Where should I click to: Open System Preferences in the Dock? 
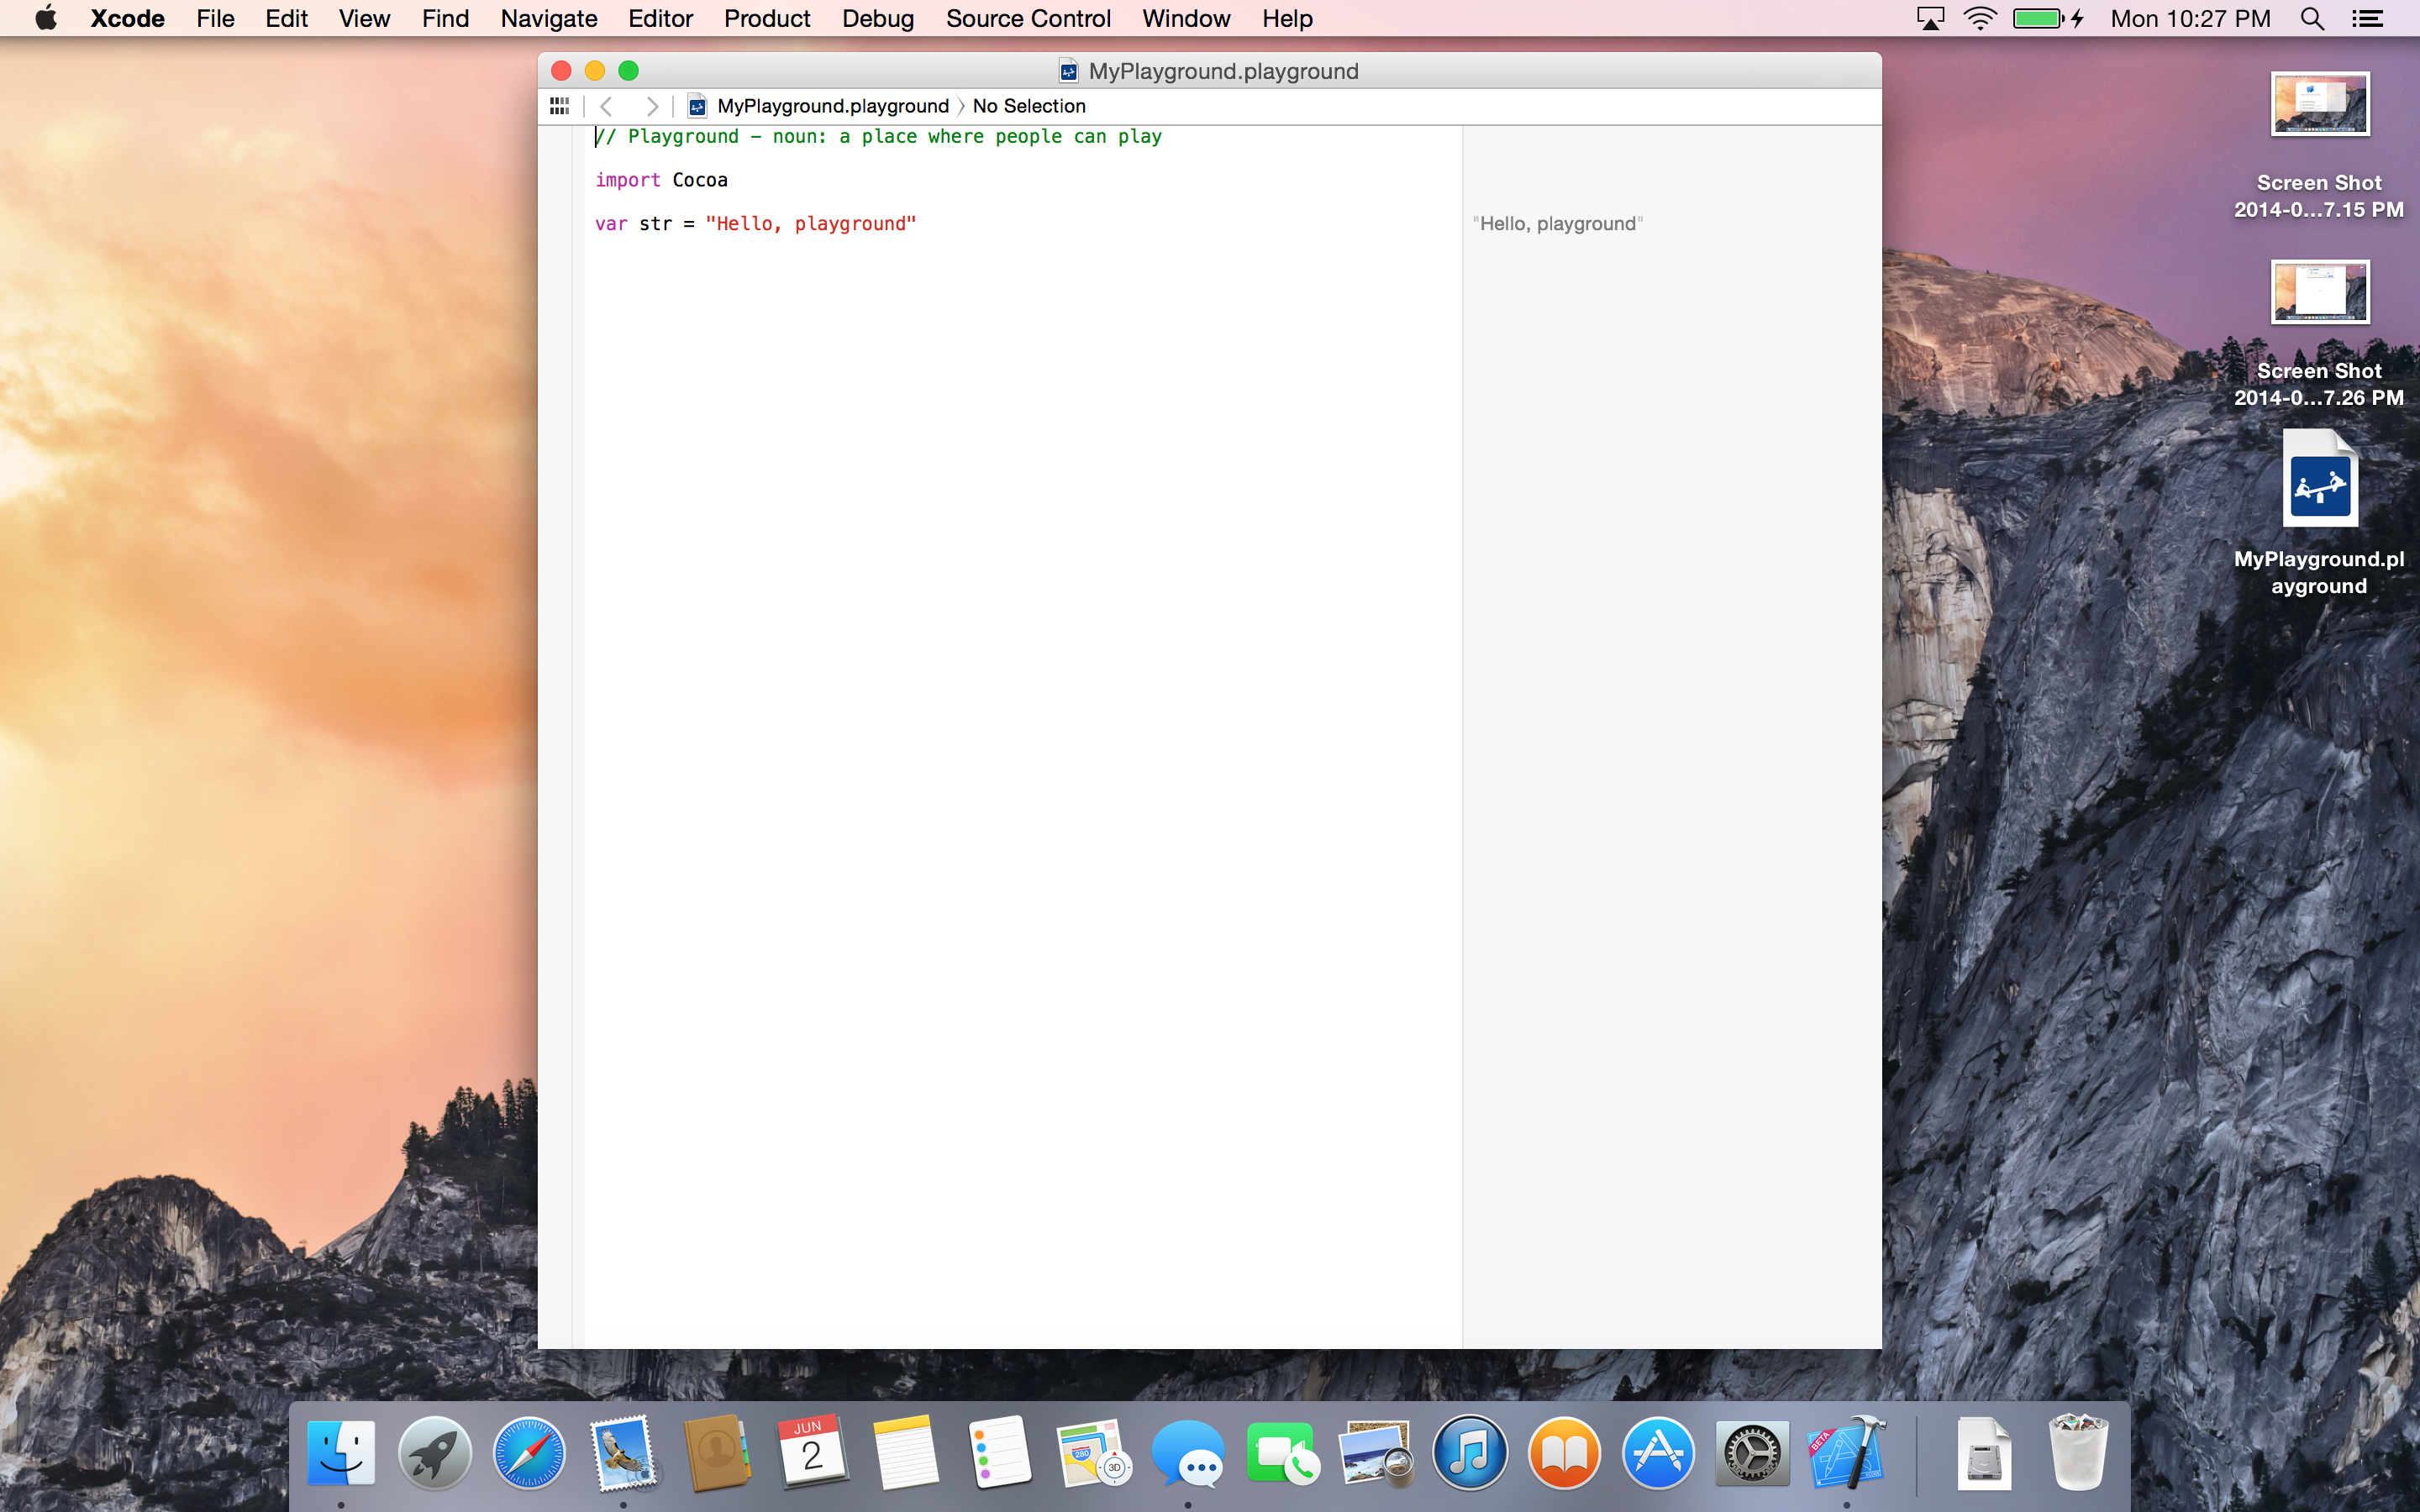pyautogui.click(x=1752, y=1453)
